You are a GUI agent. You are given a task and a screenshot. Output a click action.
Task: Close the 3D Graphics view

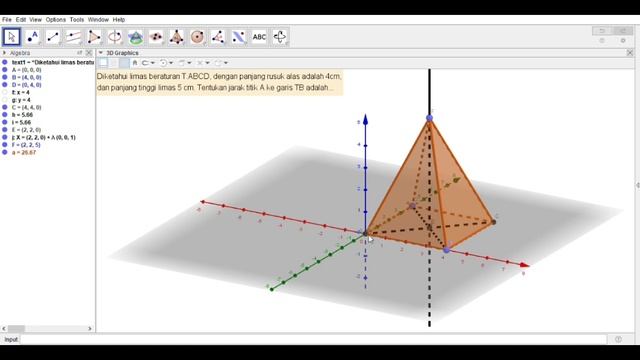630,53
